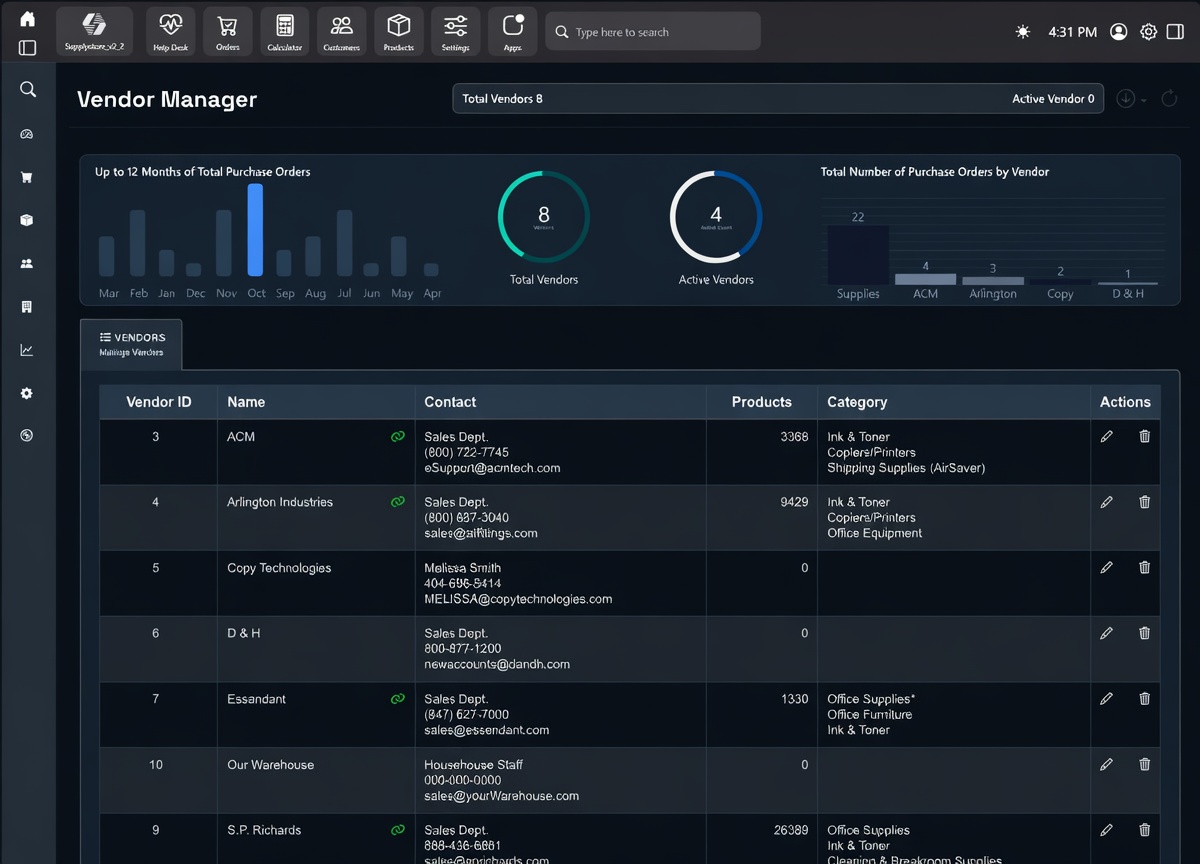Viewport: 1200px width, 864px height.
Task: Toggle the light/dark theme sun icon
Action: 1022,32
